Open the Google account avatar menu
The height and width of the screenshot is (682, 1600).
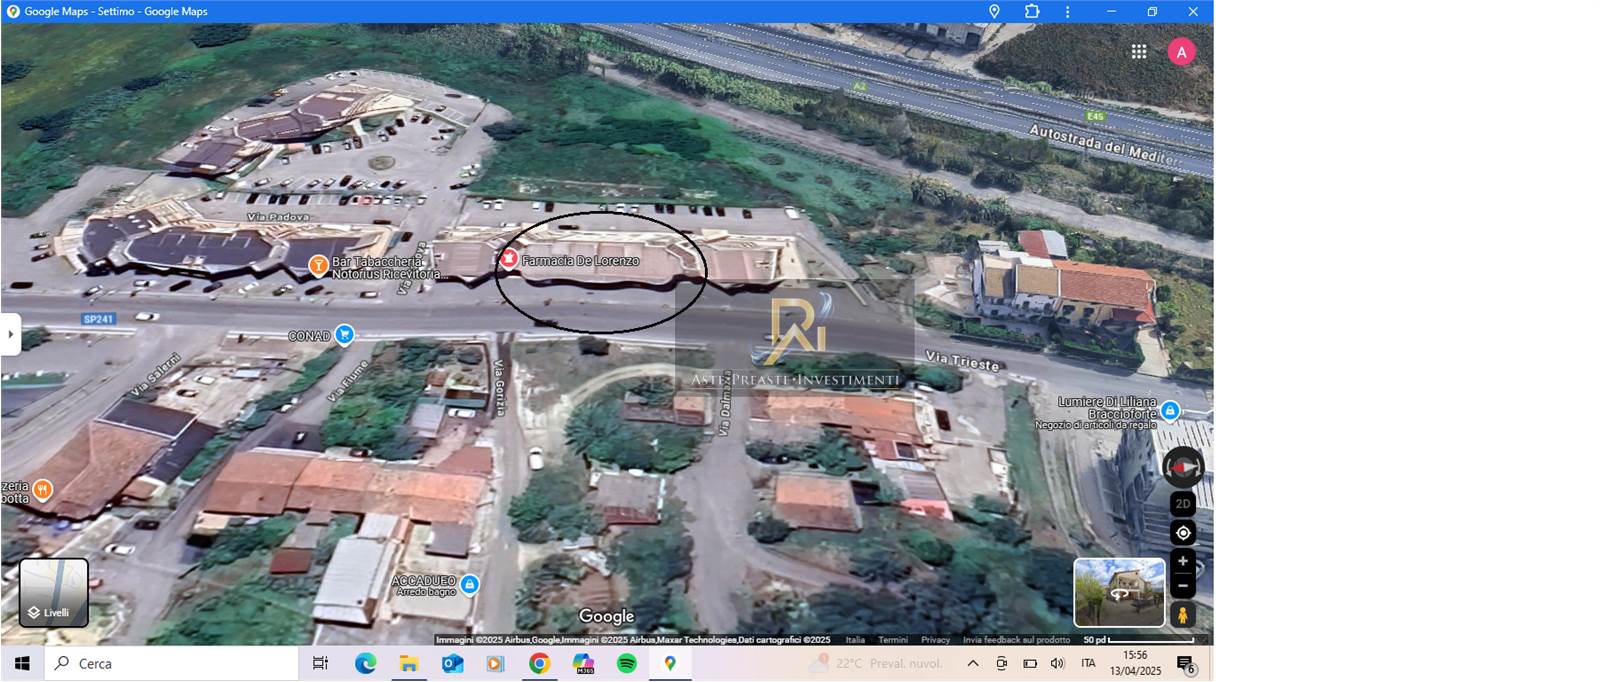(1181, 52)
